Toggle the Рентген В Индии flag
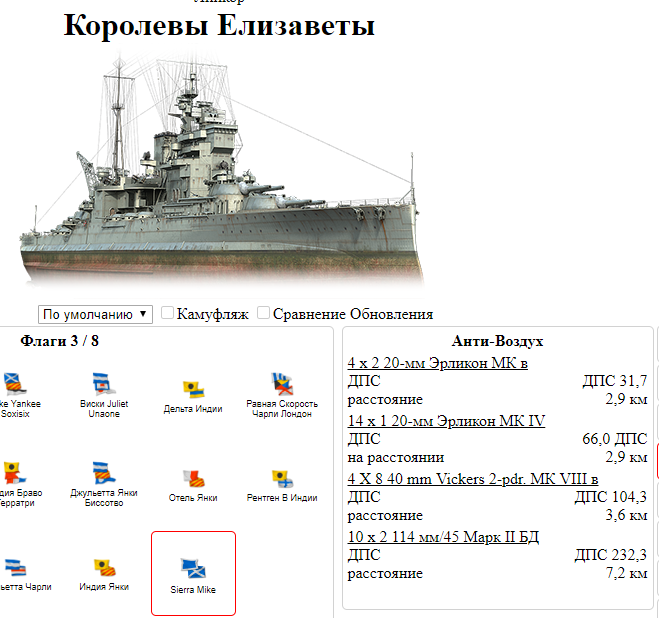The width and height of the screenshot is (659, 618). pos(282,483)
